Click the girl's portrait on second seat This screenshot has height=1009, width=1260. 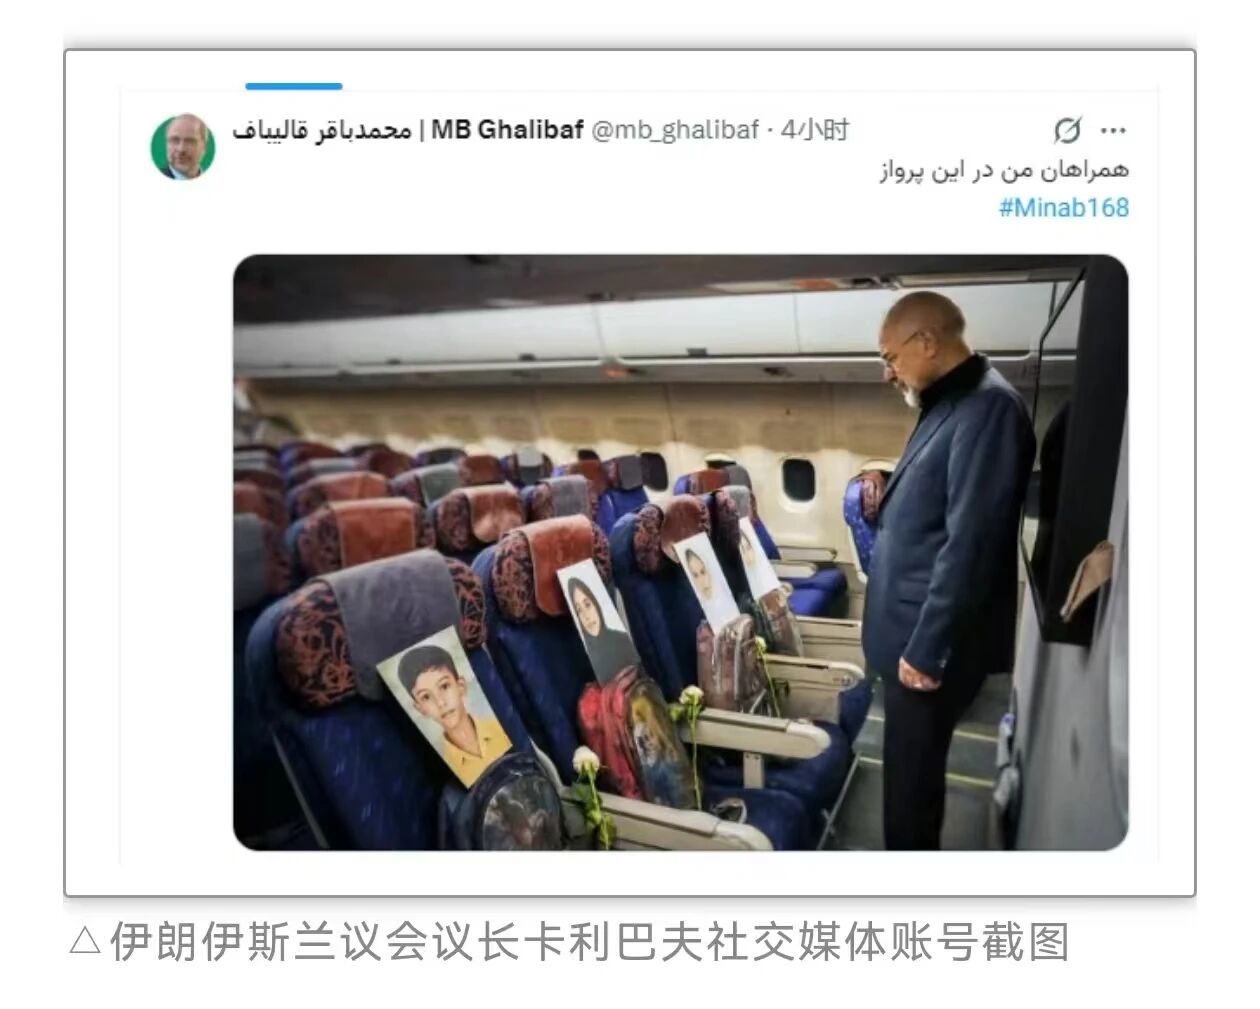(597, 620)
